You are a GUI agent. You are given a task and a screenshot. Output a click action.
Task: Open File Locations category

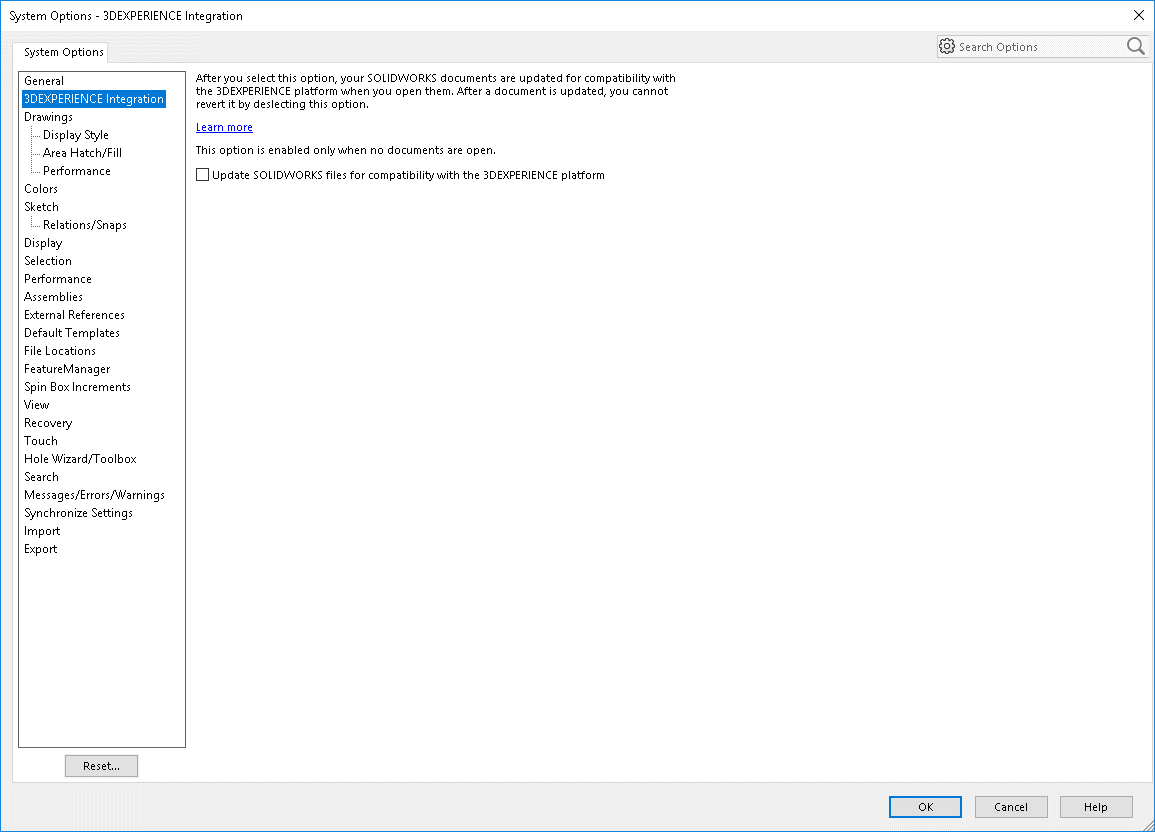point(60,351)
